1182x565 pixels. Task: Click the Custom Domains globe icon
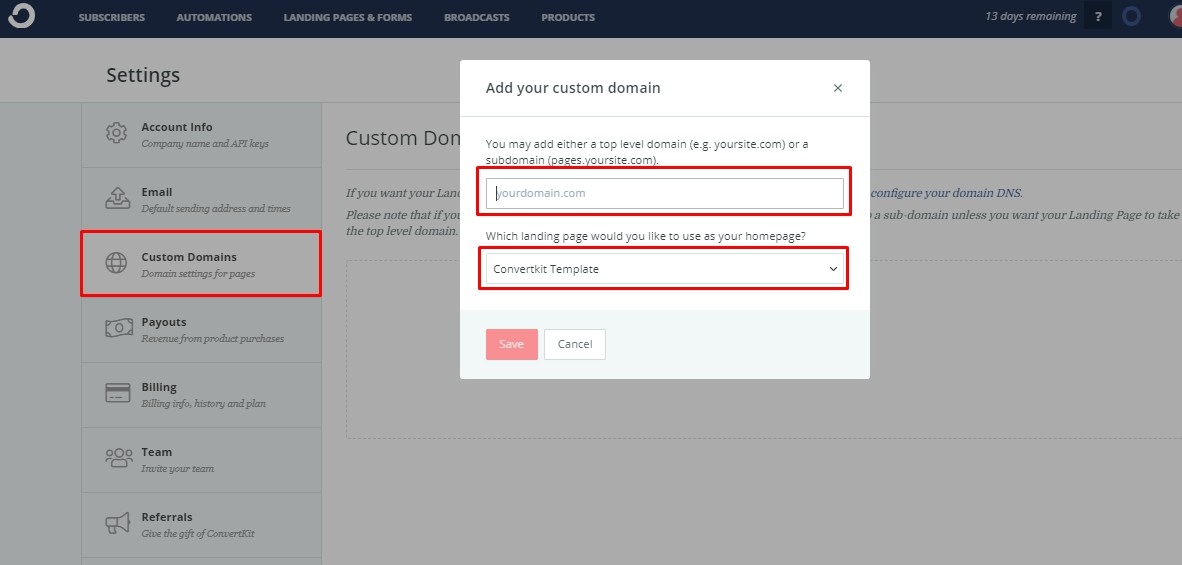pos(116,264)
